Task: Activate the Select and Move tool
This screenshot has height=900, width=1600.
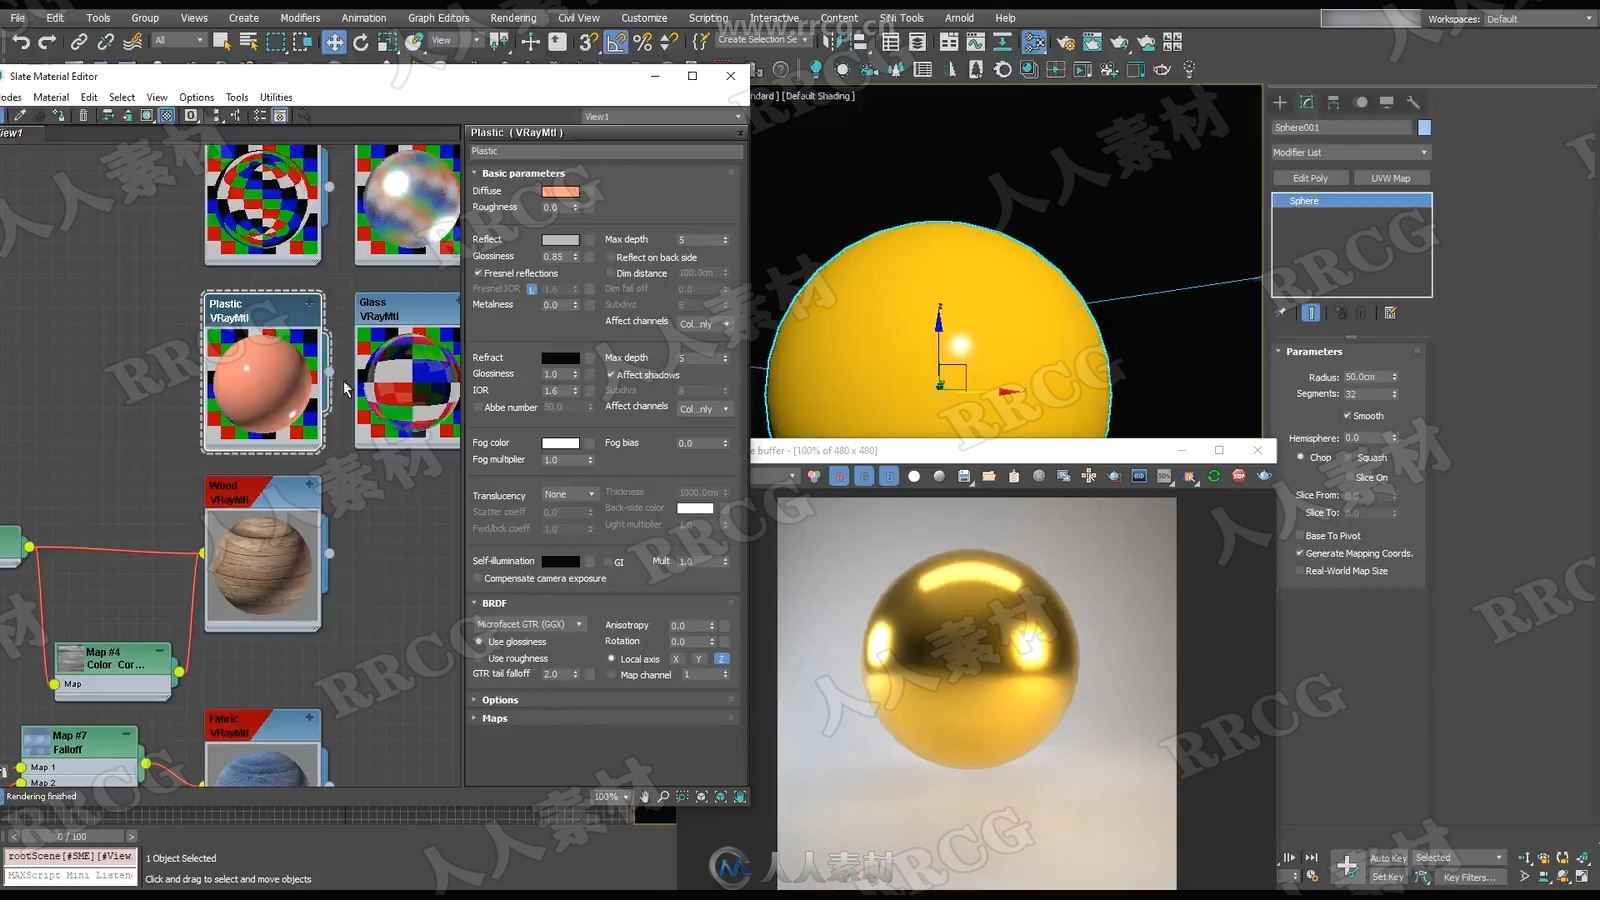Action: pos(334,42)
